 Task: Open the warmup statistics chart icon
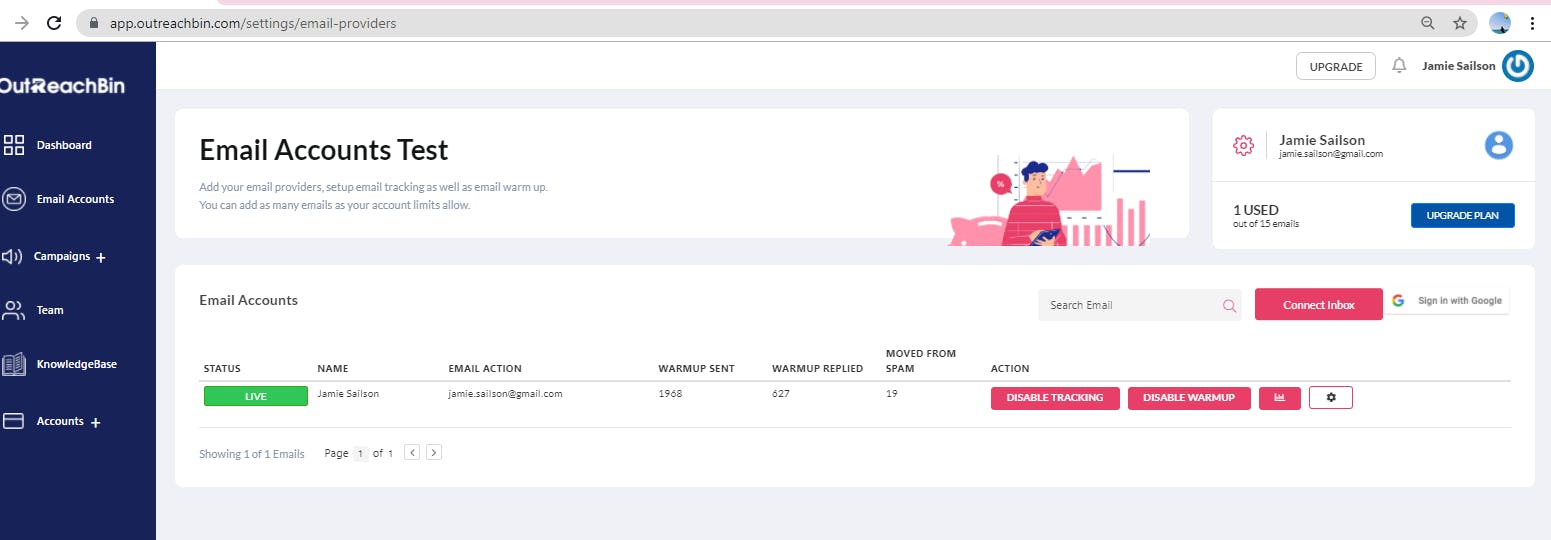[1279, 398]
